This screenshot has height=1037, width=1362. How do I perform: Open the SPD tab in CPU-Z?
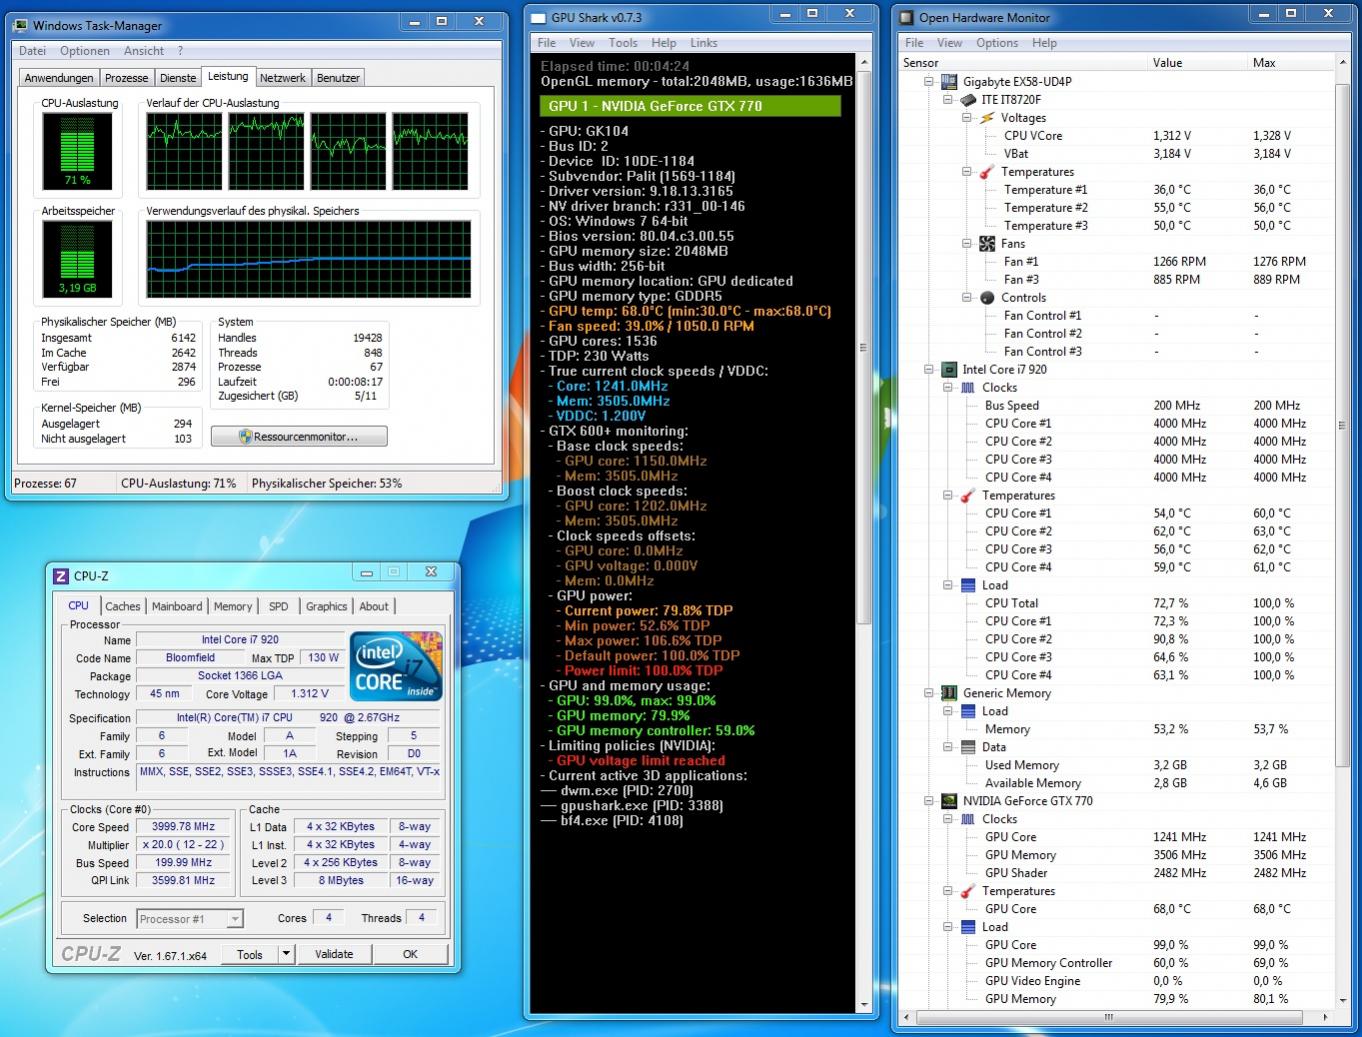(279, 606)
